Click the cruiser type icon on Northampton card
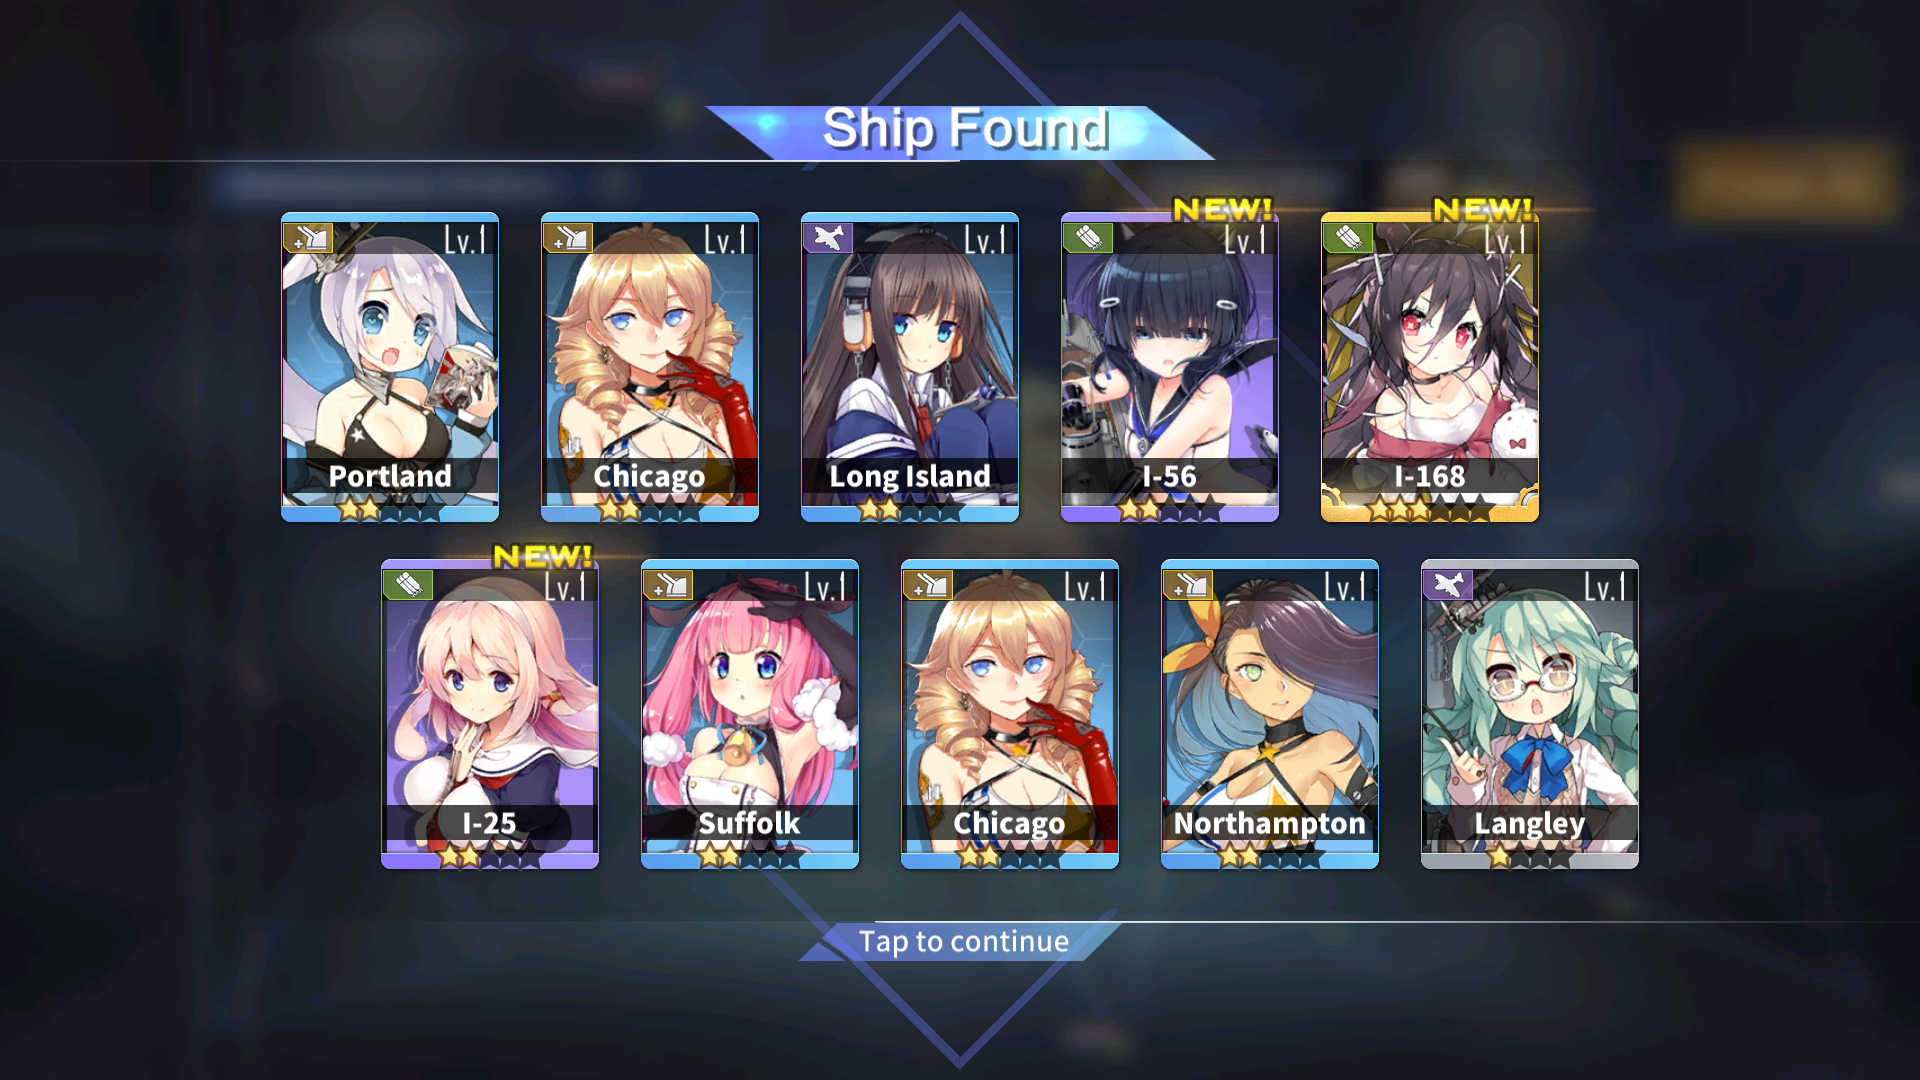Viewport: 1920px width, 1080px height. (x=1188, y=585)
